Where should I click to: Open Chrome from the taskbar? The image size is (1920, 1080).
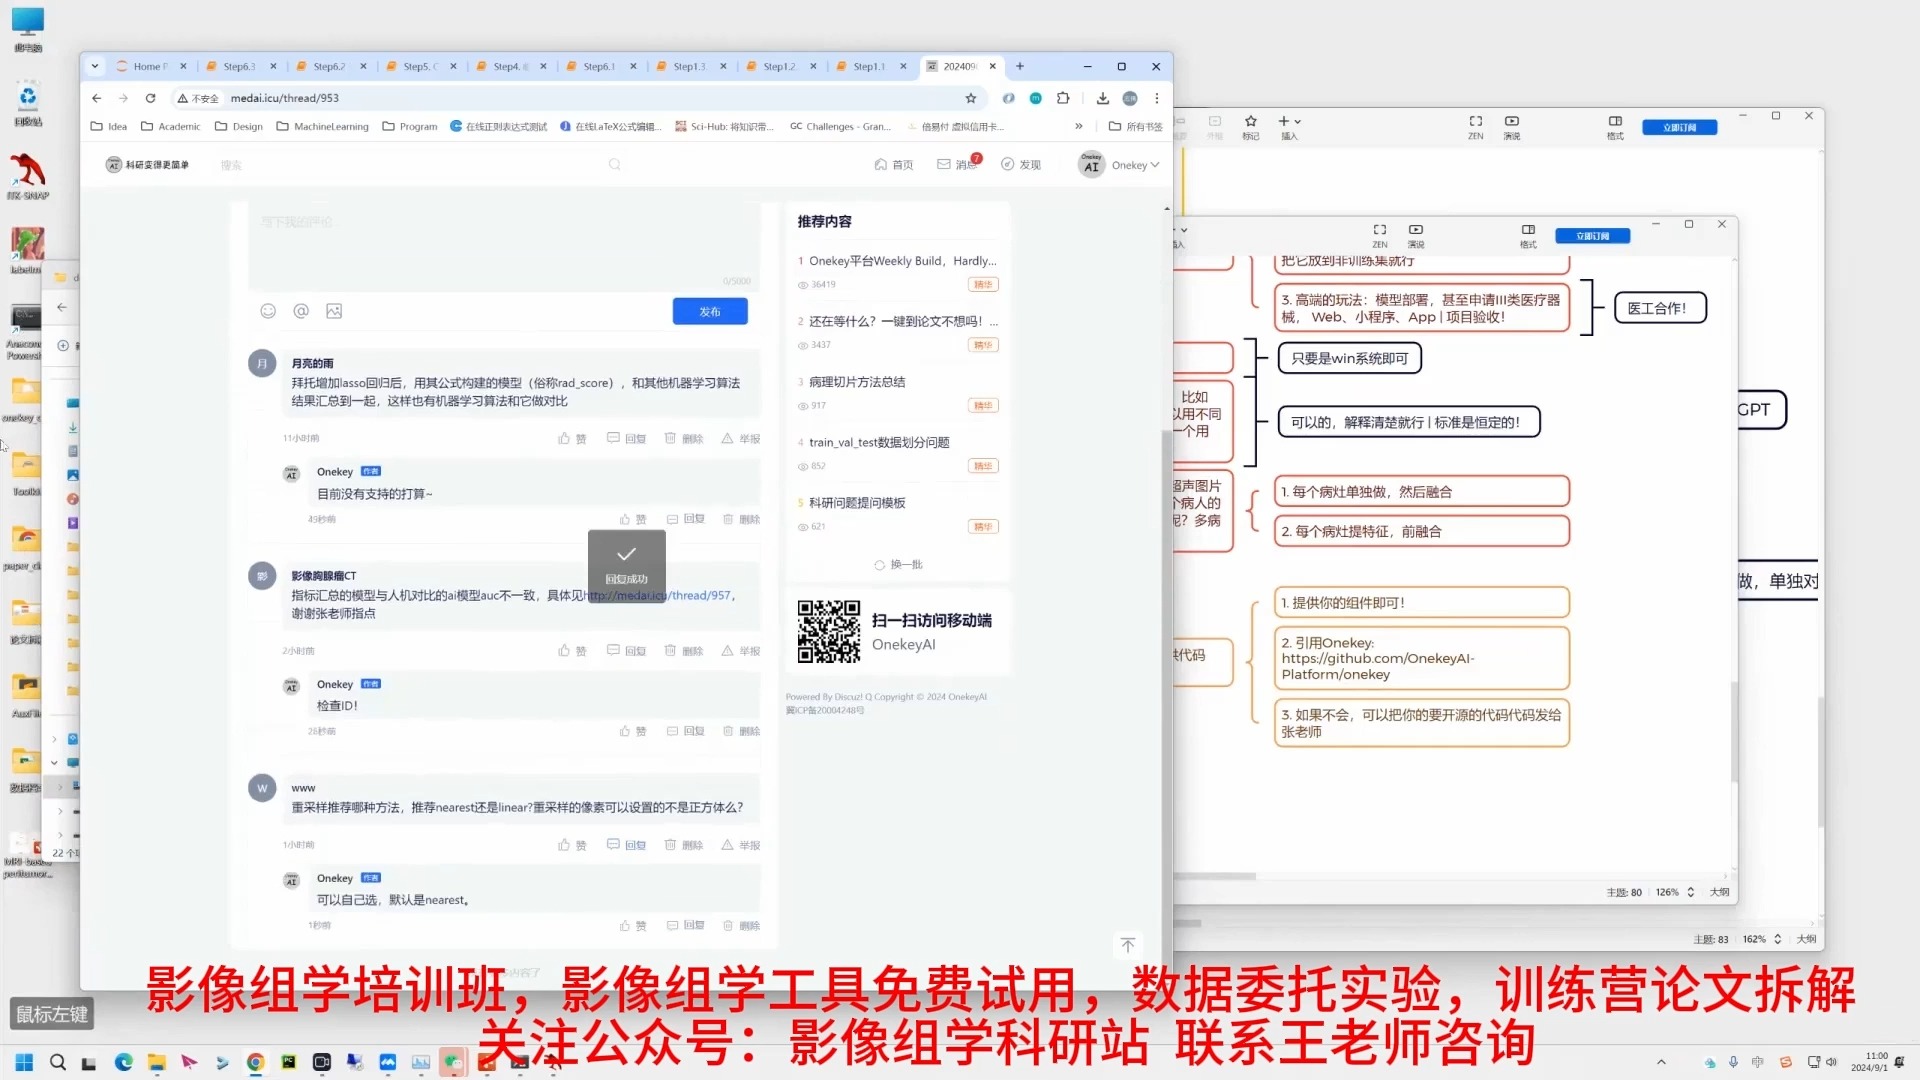point(255,1062)
